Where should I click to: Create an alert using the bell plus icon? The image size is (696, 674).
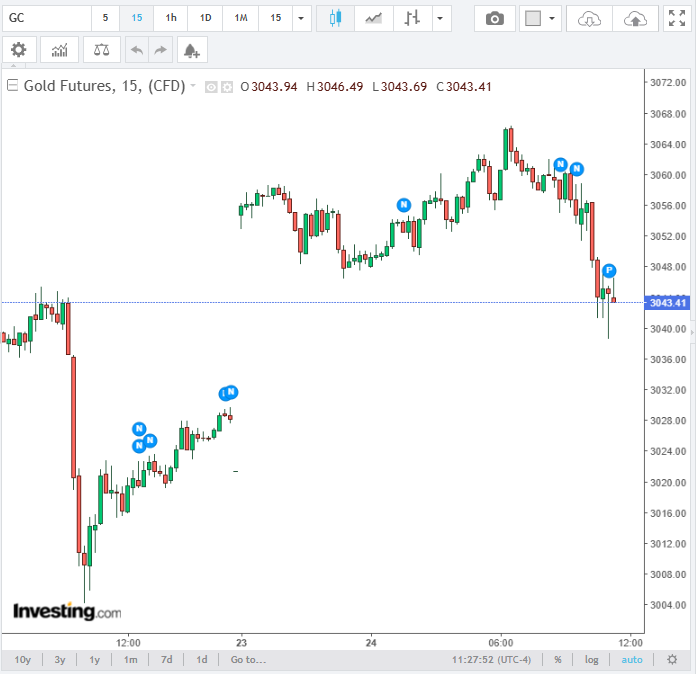coord(190,50)
